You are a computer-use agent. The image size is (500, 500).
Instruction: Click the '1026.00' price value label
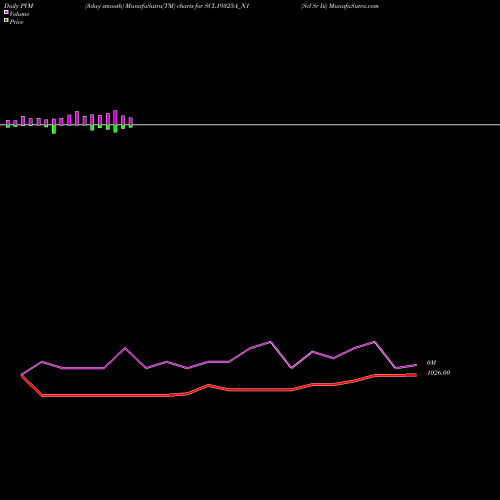(439, 373)
